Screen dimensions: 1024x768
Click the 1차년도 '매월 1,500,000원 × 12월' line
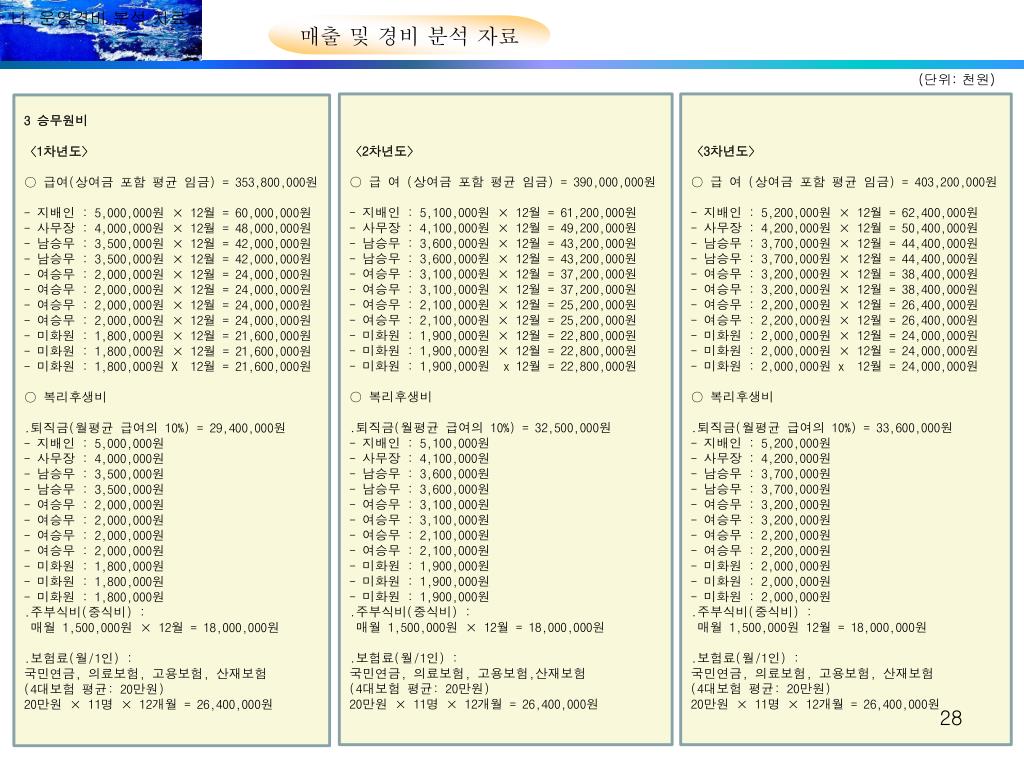(x=155, y=628)
